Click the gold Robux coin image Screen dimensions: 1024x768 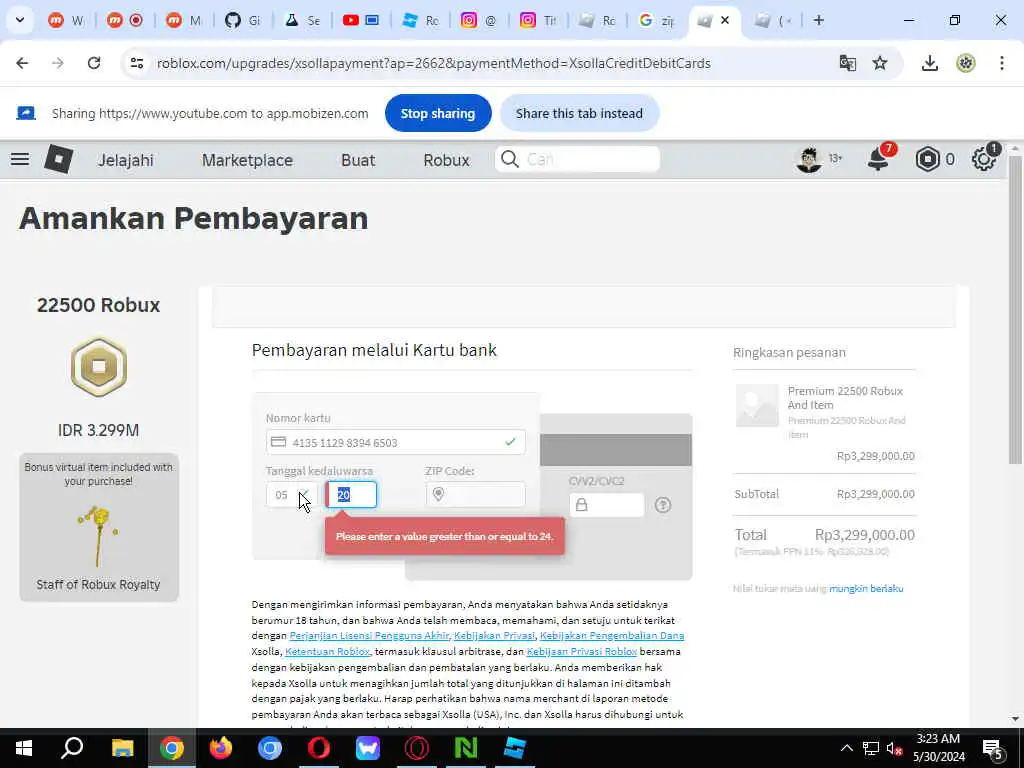[99, 366]
